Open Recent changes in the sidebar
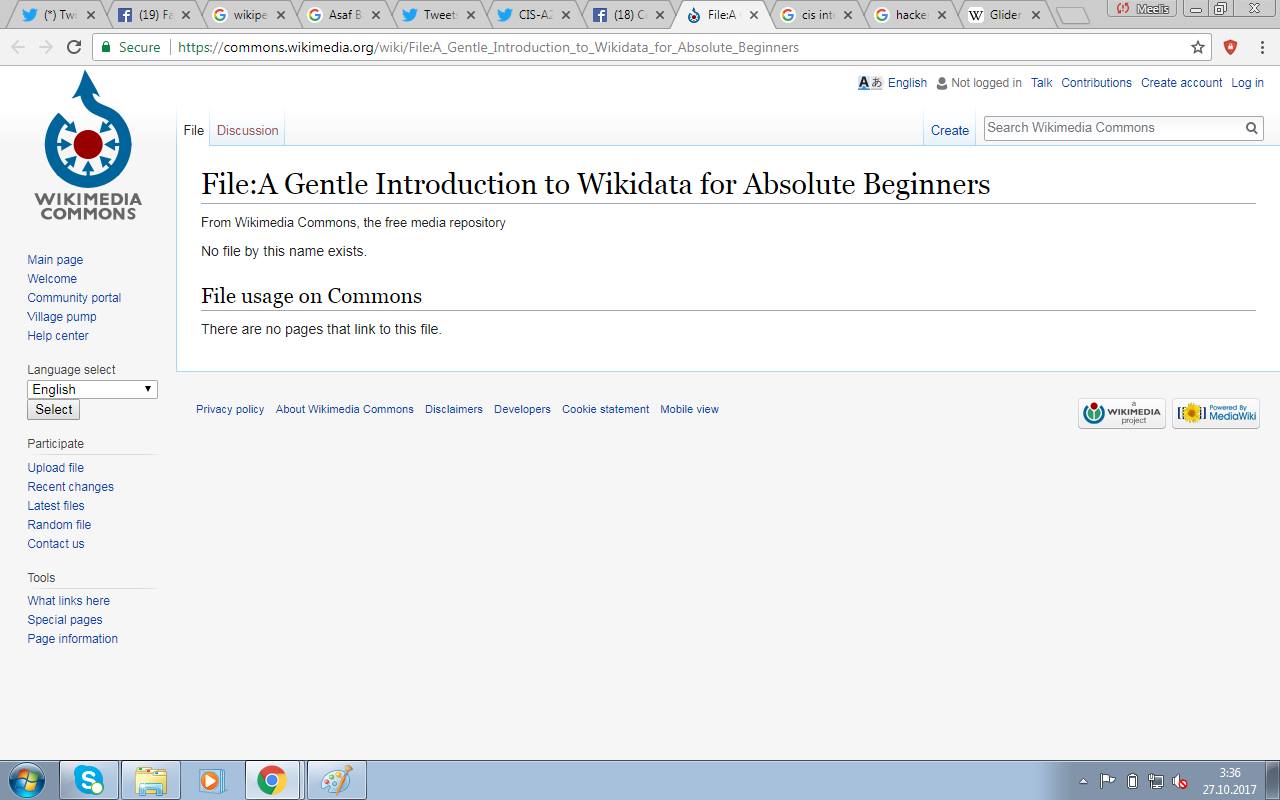Image resolution: width=1280 pixels, height=800 pixels. click(70, 487)
